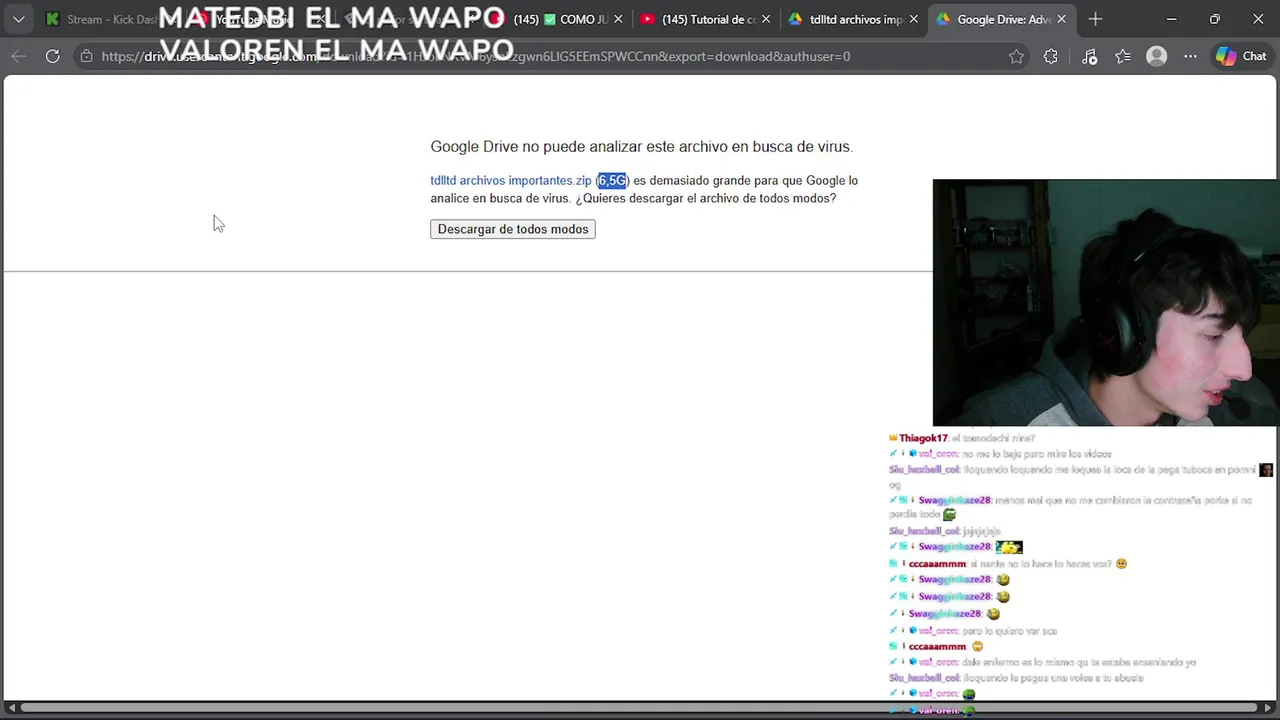
Task: Close the COMO JU tab
Action: (618, 19)
